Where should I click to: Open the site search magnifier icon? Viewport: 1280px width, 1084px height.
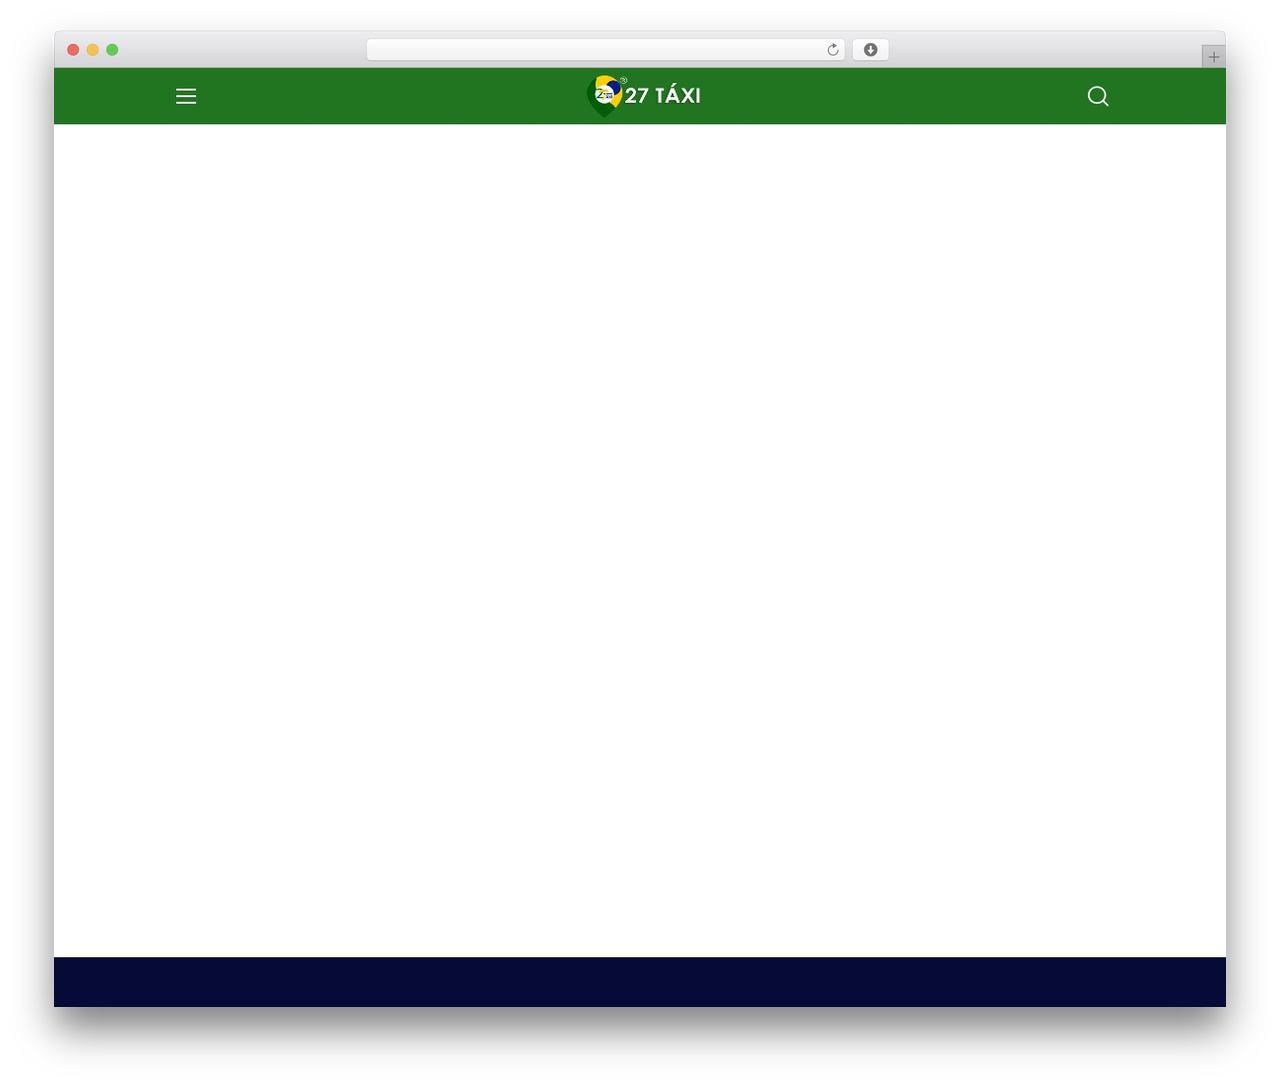click(1098, 96)
